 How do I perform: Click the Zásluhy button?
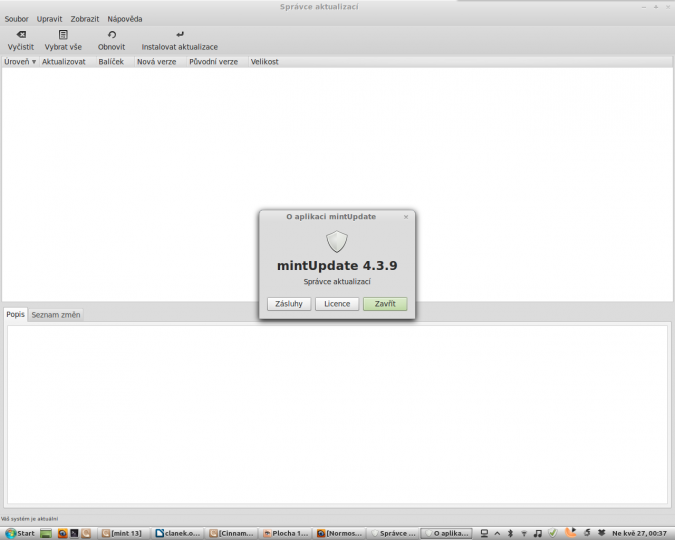[x=289, y=304]
